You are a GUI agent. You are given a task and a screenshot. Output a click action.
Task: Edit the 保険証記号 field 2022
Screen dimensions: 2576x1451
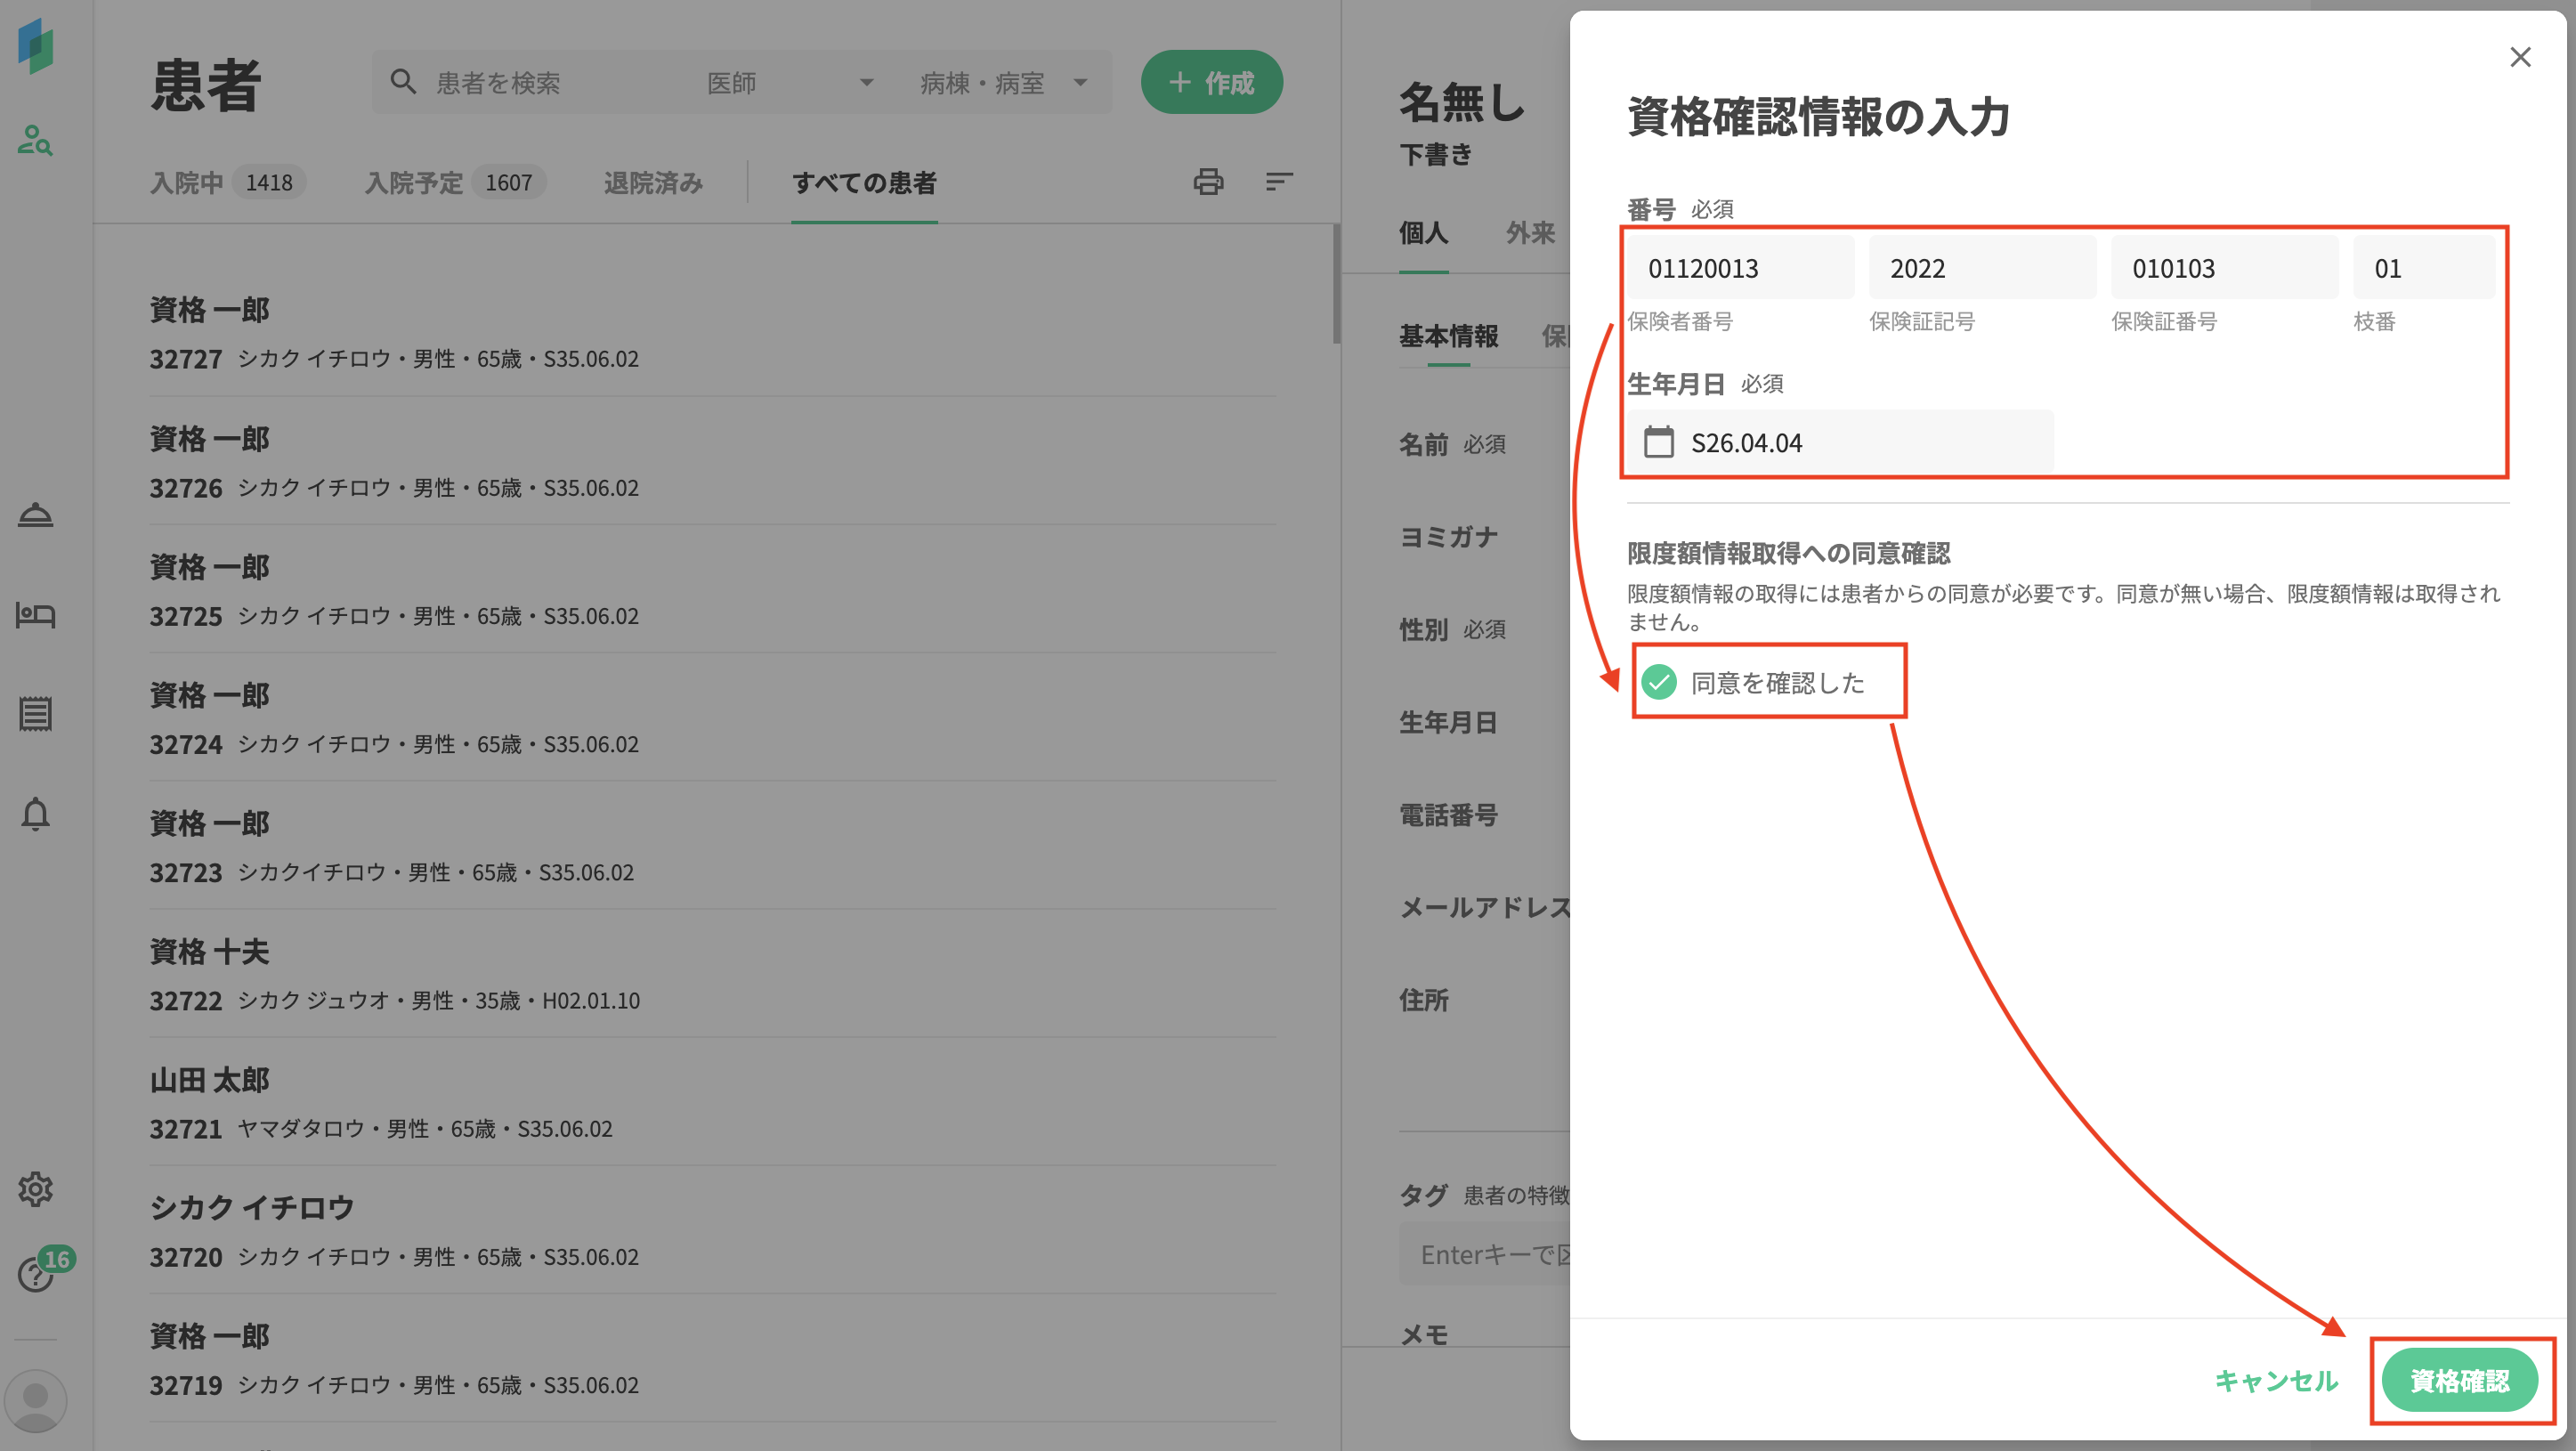click(1982, 268)
